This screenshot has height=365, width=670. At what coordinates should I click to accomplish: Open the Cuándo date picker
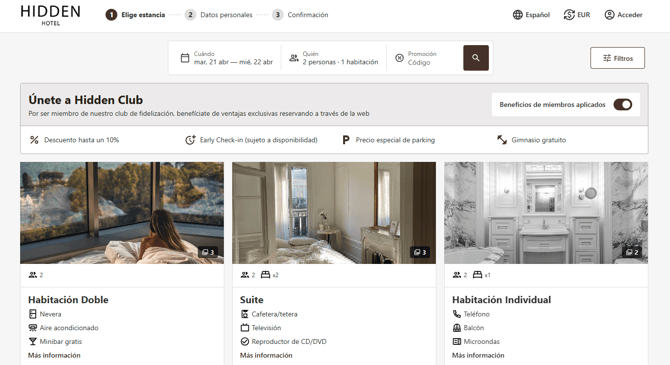[226, 58]
